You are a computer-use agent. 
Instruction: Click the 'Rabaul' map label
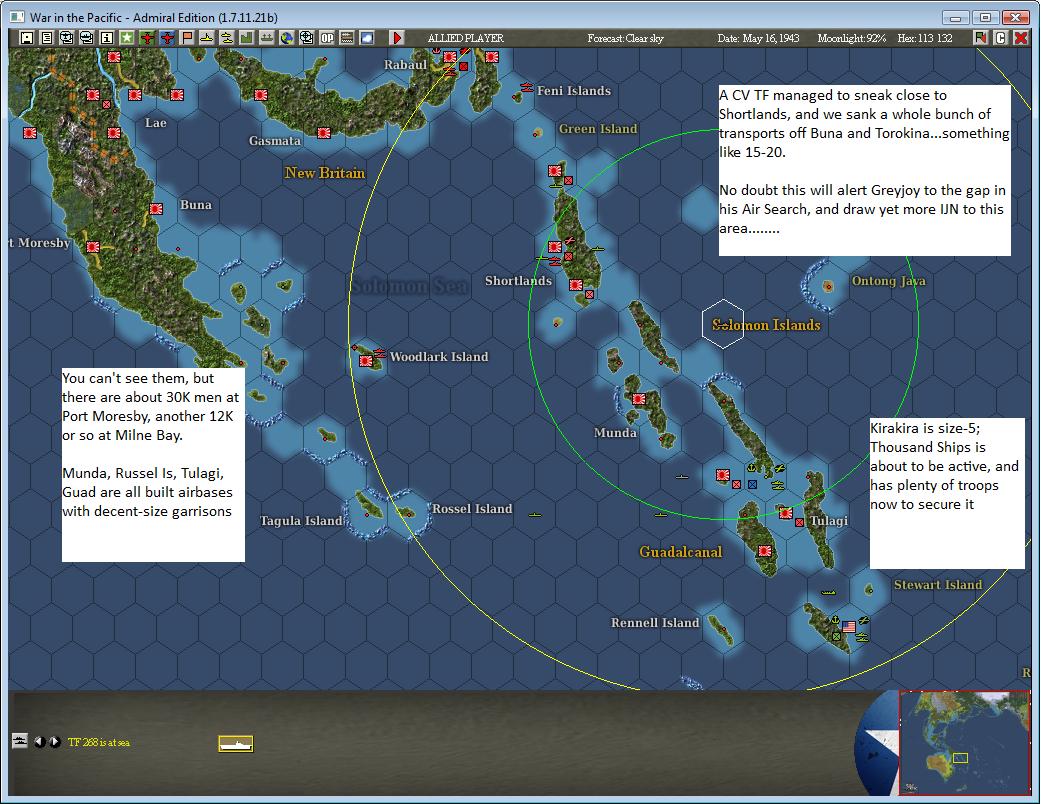[x=405, y=64]
